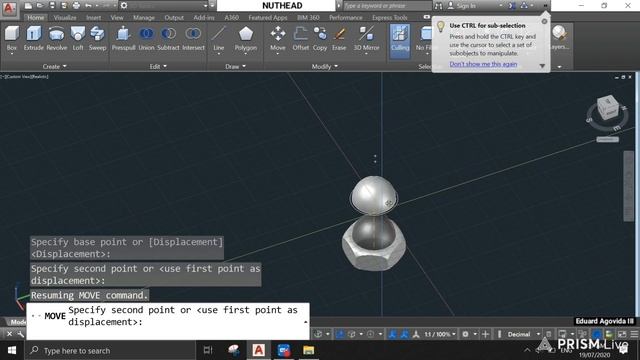Viewport: 640px width, 360px height.
Task: Click the MOVE command line input
Action: (168, 321)
